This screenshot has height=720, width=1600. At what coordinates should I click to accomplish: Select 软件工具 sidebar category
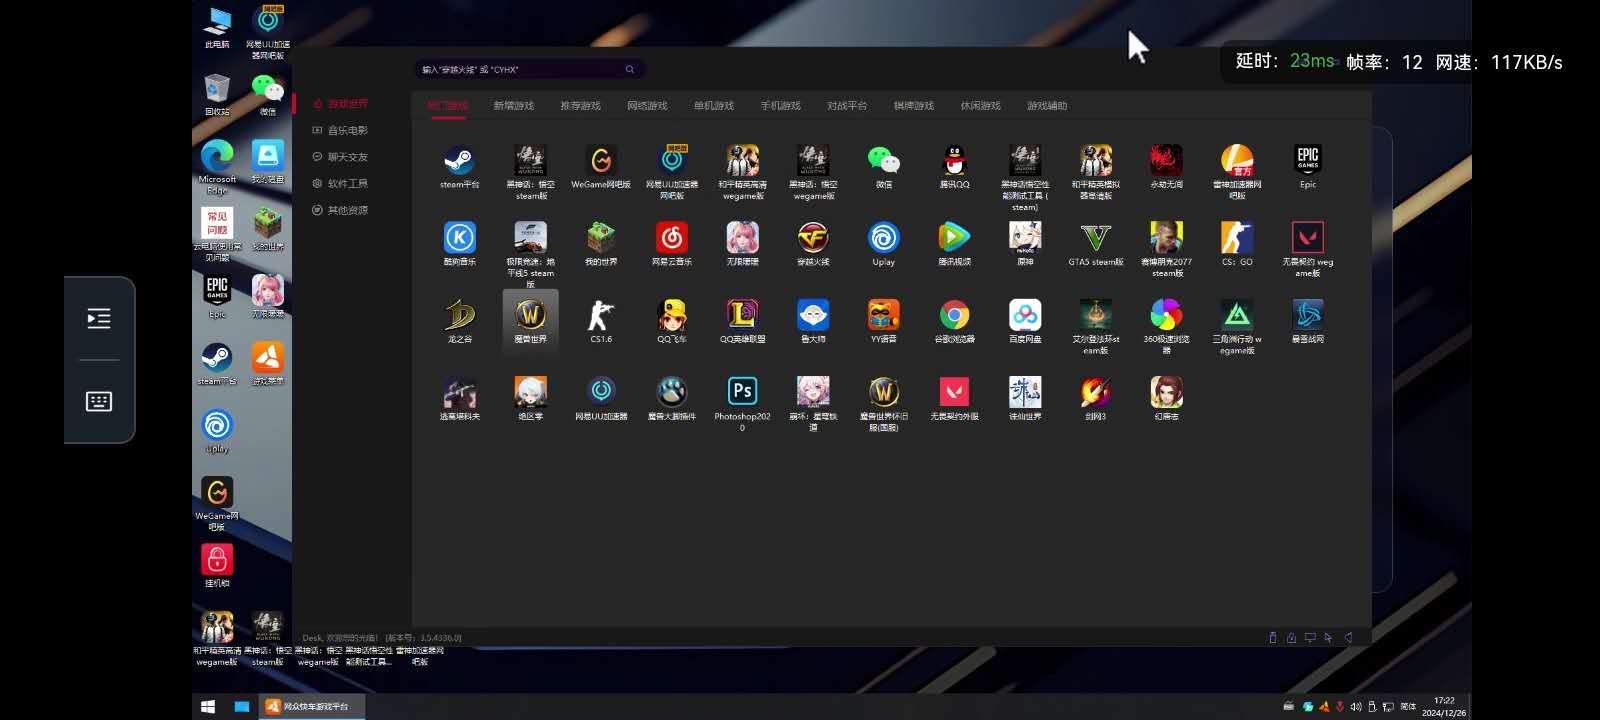coord(340,184)
